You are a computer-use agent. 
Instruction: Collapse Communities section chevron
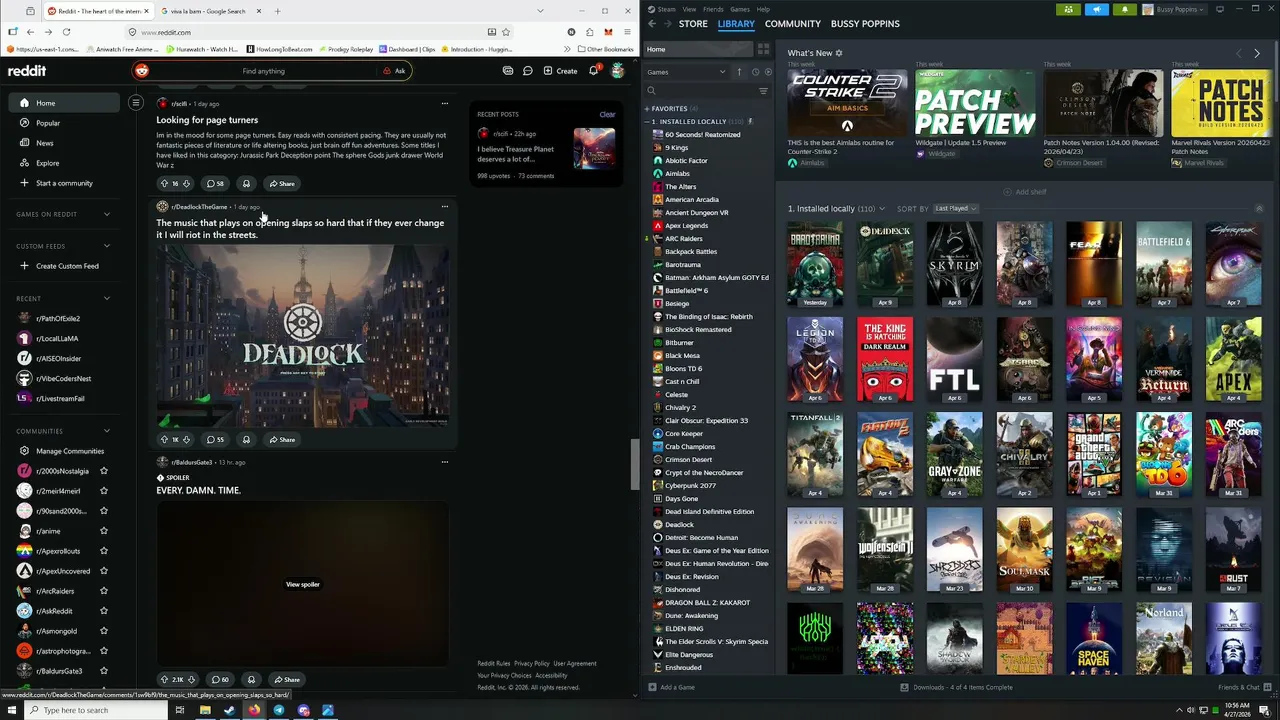click(107, 431)
